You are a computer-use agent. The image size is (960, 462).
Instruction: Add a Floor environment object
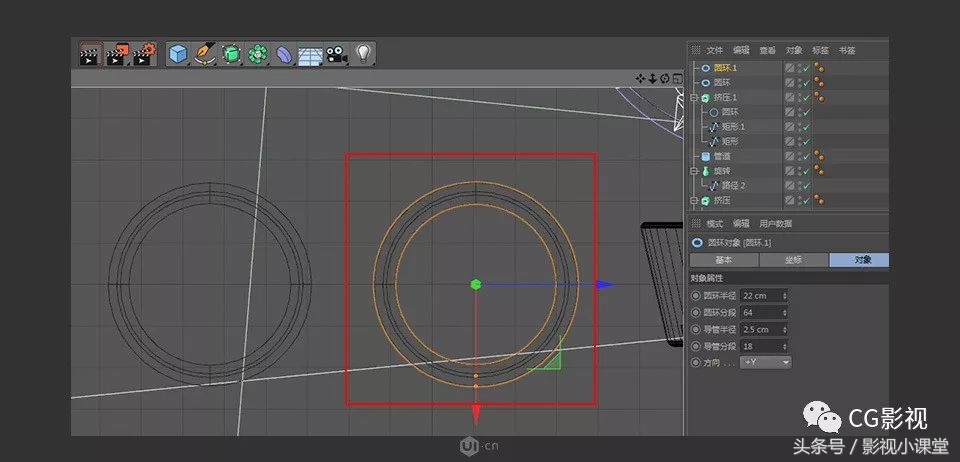tap(310, 54)
